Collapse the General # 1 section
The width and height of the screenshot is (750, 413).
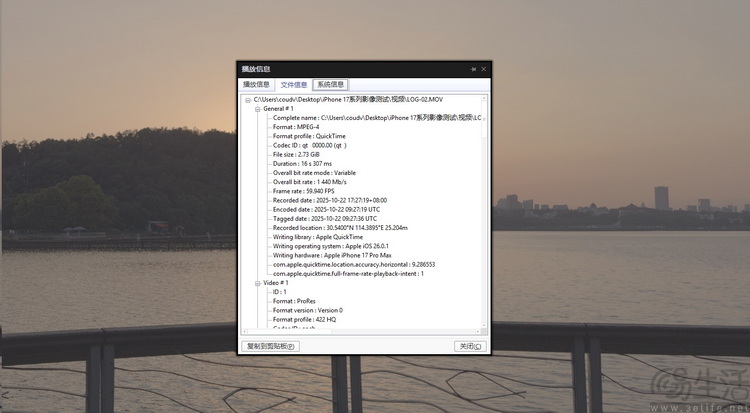(x=257, y=109)
